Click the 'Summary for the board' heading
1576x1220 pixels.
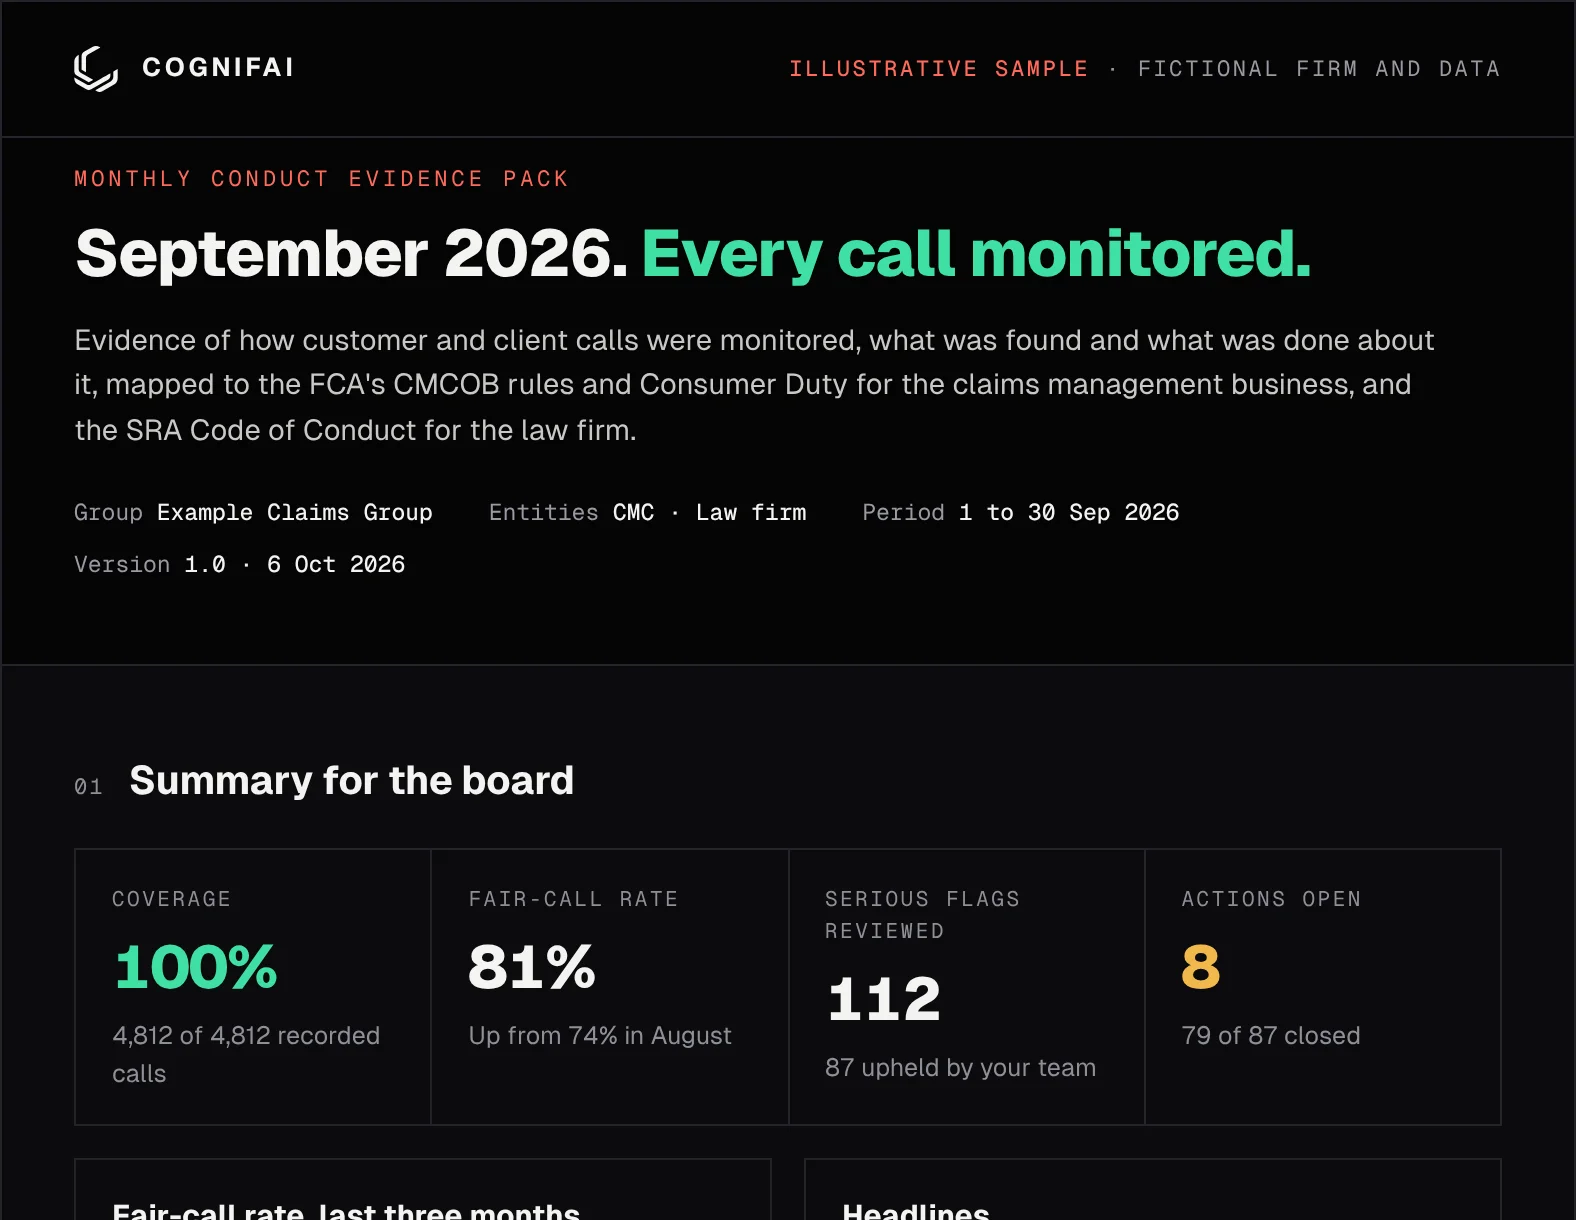pos(352,780)
